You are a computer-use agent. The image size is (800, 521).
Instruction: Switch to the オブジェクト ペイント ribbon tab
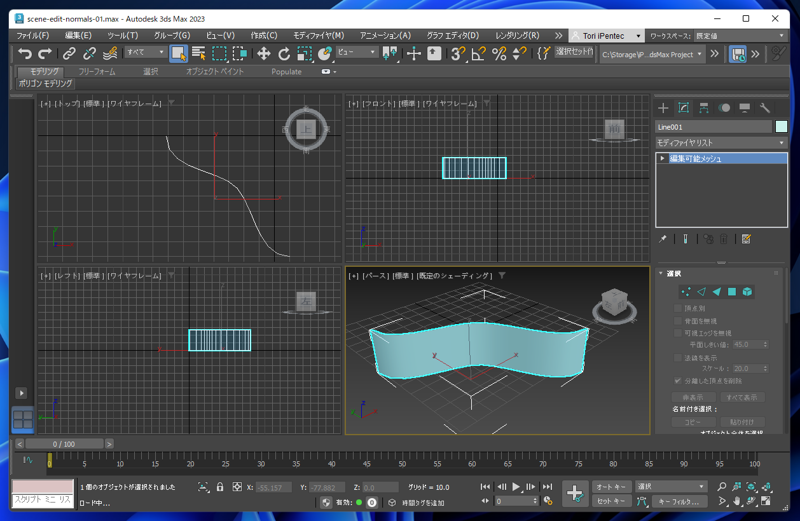pyautogui.click(x=215, y=71)
